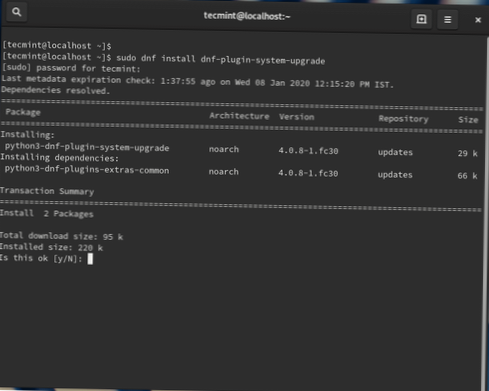Click the Size column header

(468, 120)
